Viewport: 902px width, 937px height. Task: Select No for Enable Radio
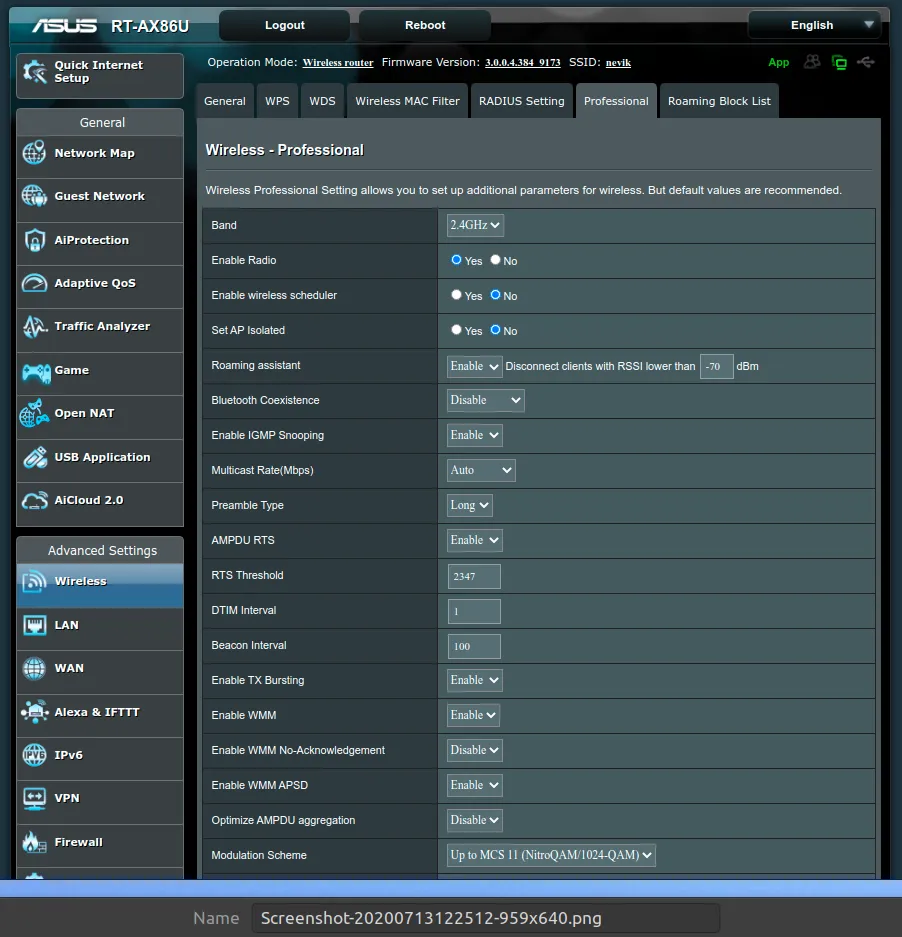click(x=497, y=260)
